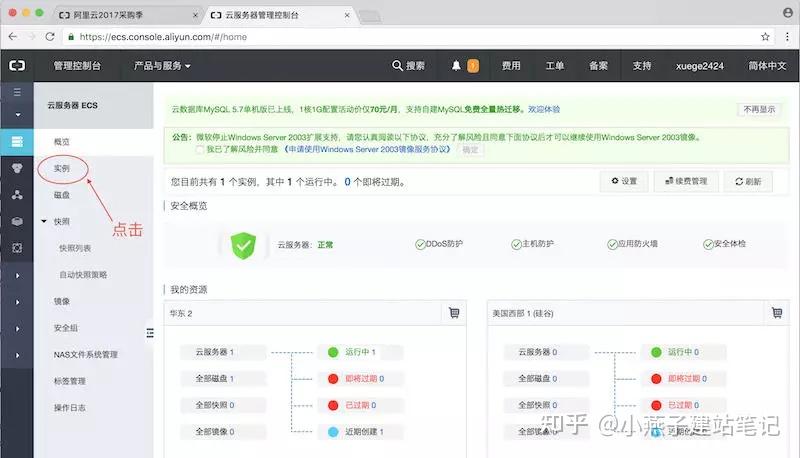Screen dimensions: 800x458
Task: Click the square frame icon in dark sidebar
Action: (x=17, y=248)
